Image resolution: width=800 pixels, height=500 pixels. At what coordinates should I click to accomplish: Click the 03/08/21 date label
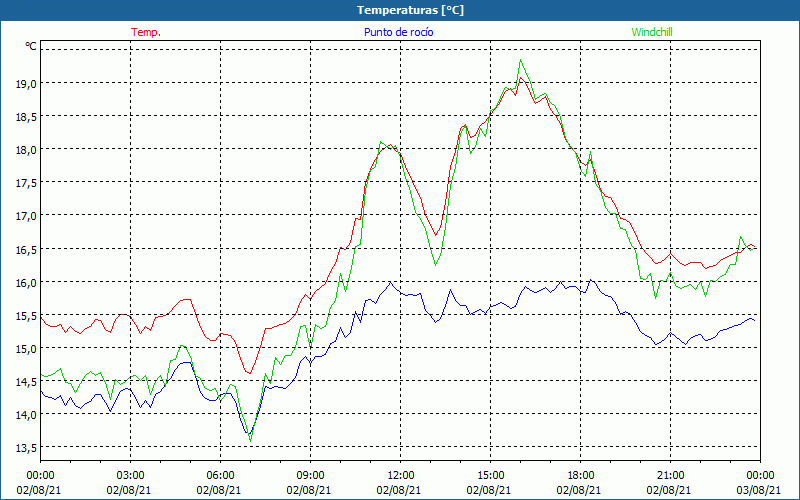pos(759,490)
